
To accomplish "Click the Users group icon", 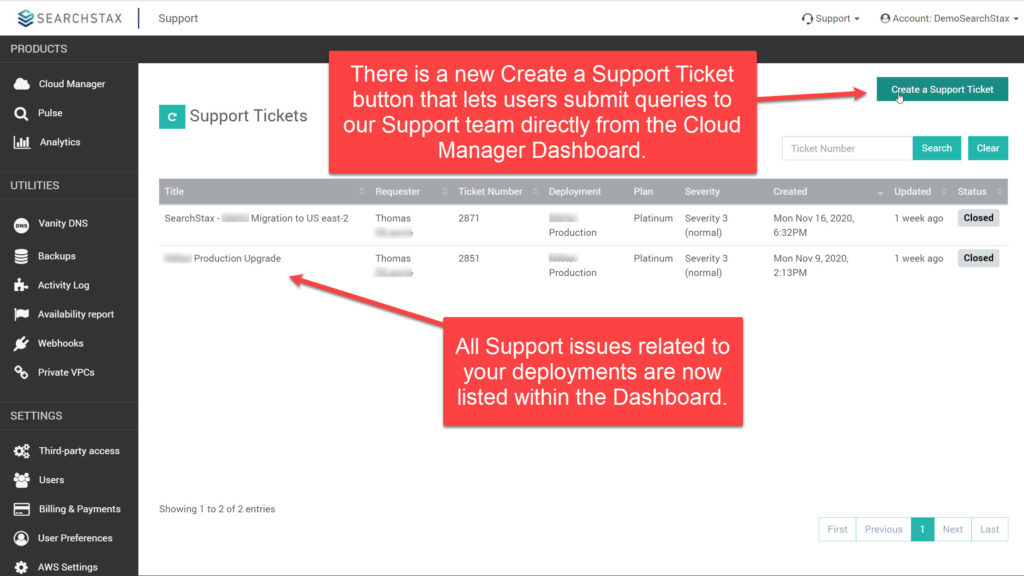I will [x=22, y=480].
